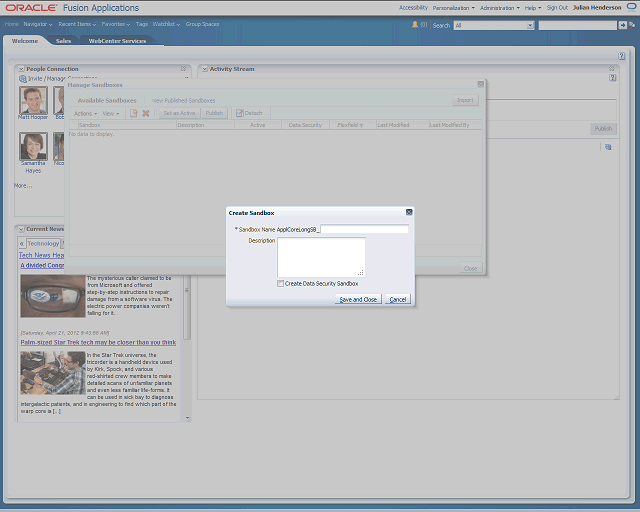Click into the Description text area
Viewport: 640px width, 512px height.
click(321, 257)
